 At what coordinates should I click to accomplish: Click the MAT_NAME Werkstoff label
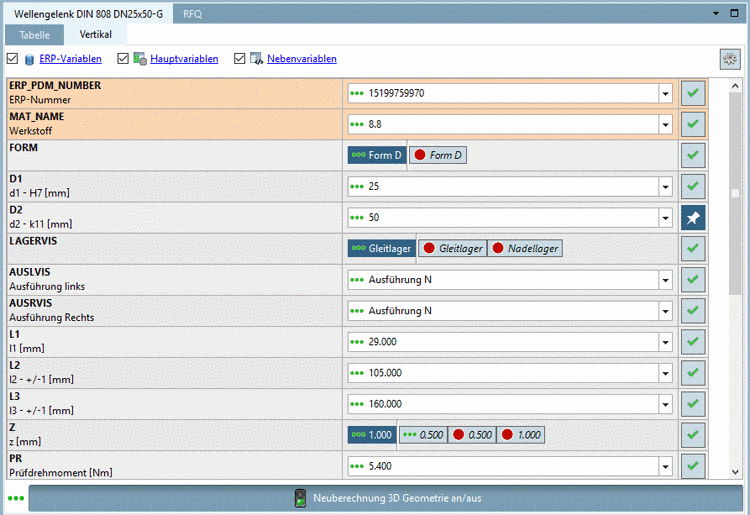coord(31,131)
